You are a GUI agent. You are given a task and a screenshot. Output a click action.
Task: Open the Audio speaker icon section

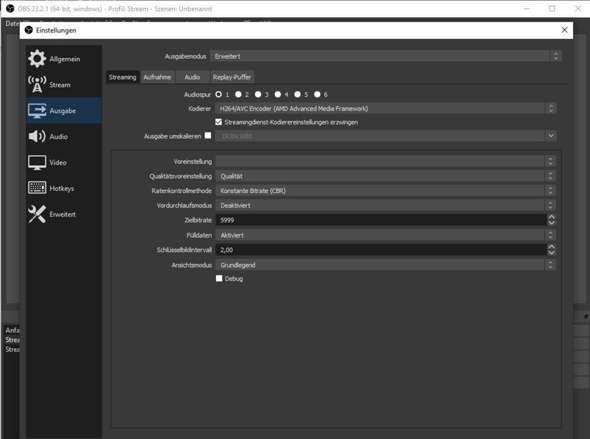point(37,136)
